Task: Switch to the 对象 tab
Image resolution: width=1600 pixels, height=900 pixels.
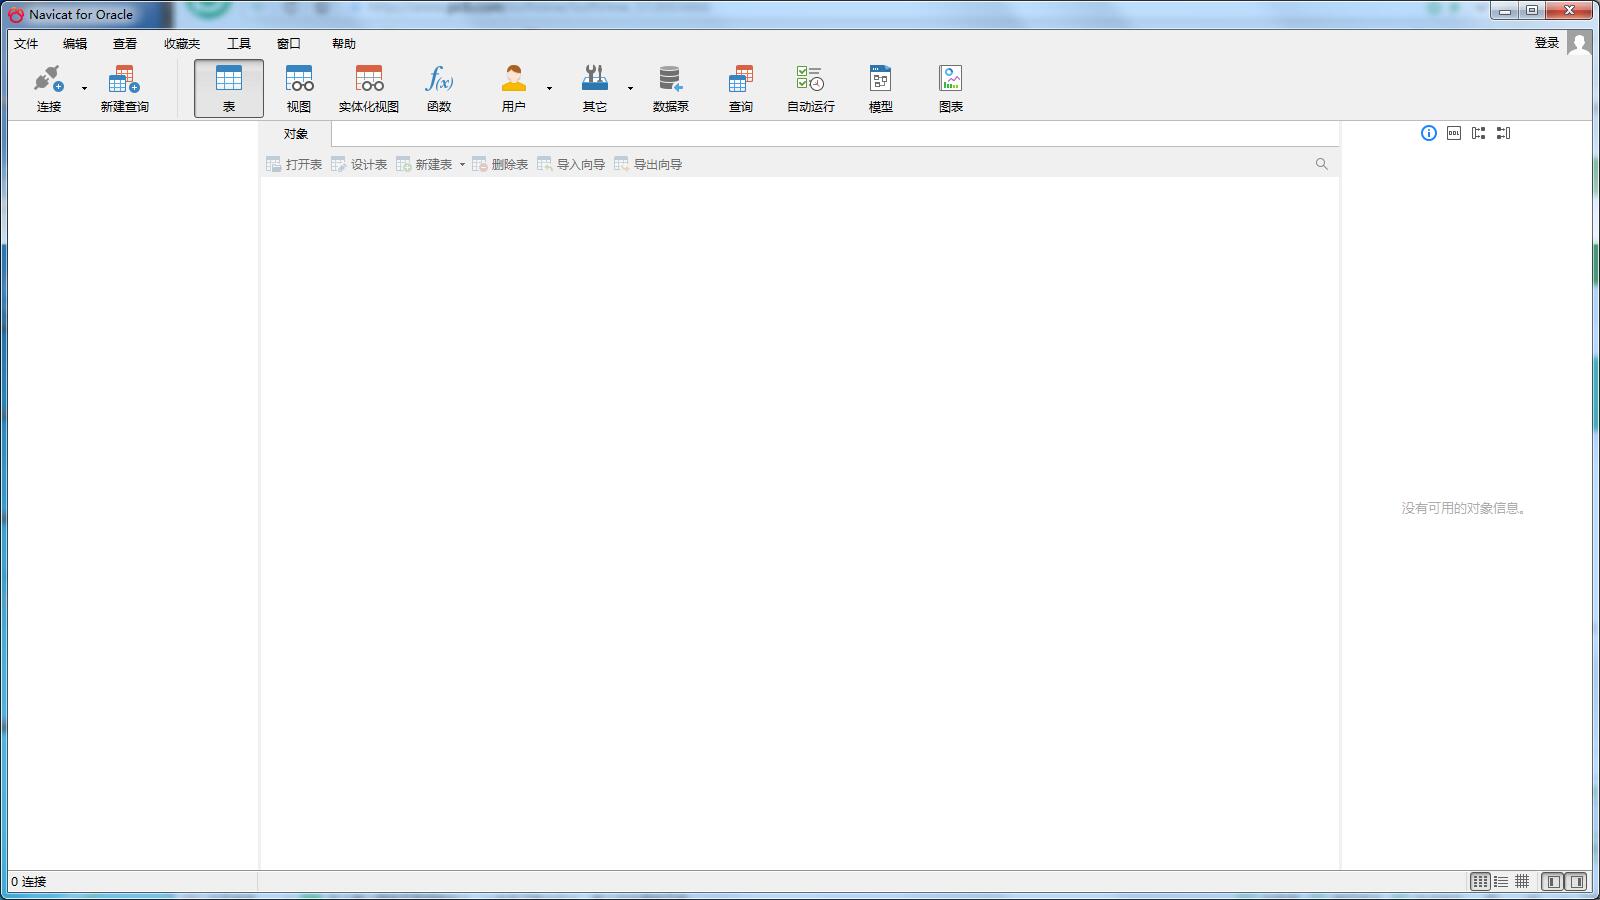Action: click(x=294, y=133)
